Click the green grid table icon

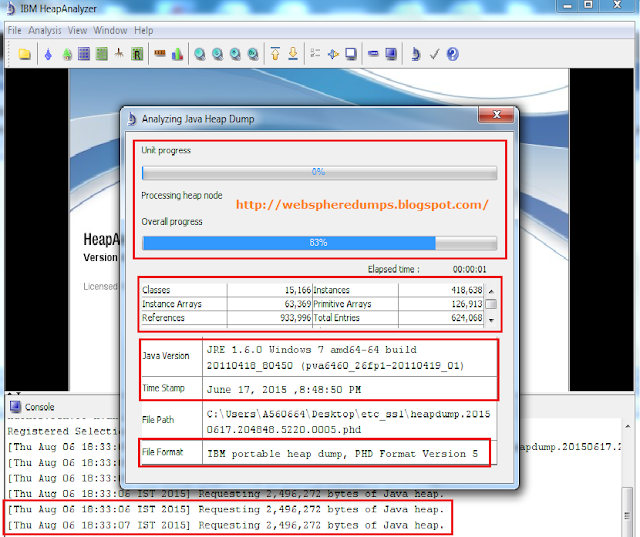click(x=102, y=54)
